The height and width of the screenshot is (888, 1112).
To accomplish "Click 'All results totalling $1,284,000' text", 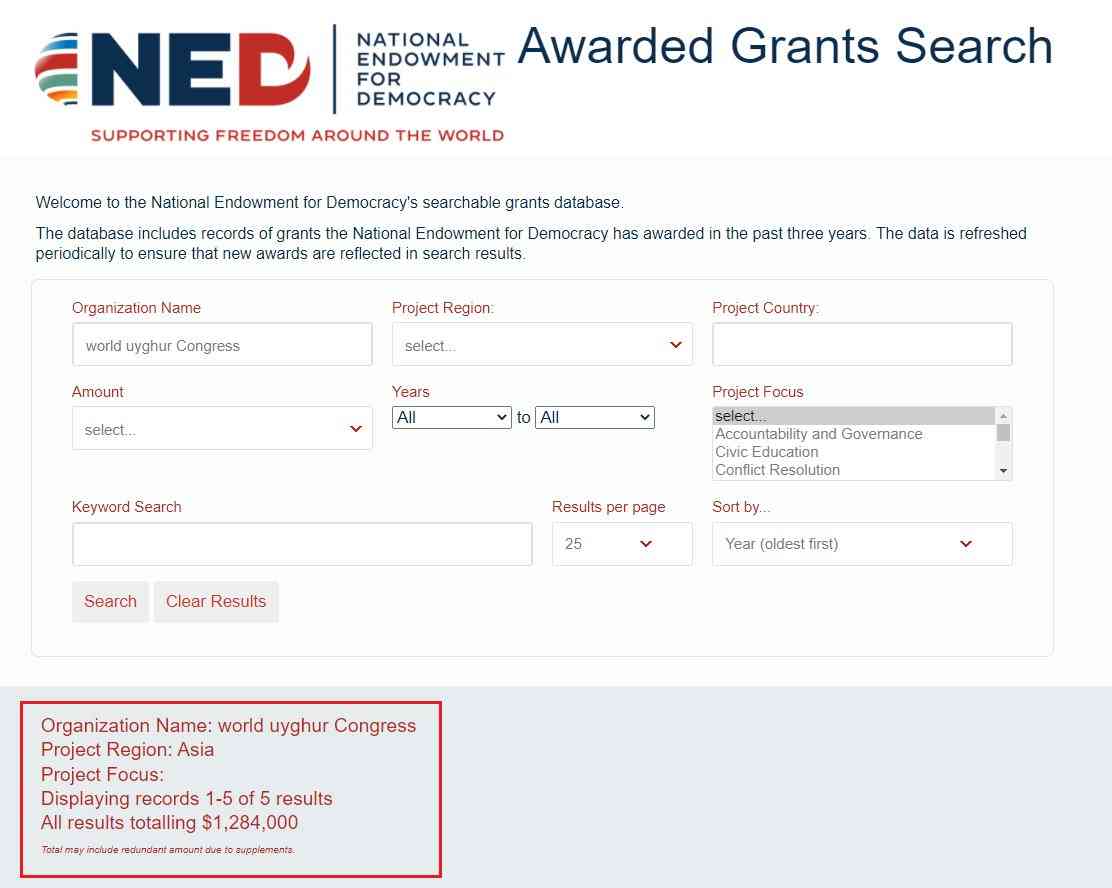I will [169, 823].
